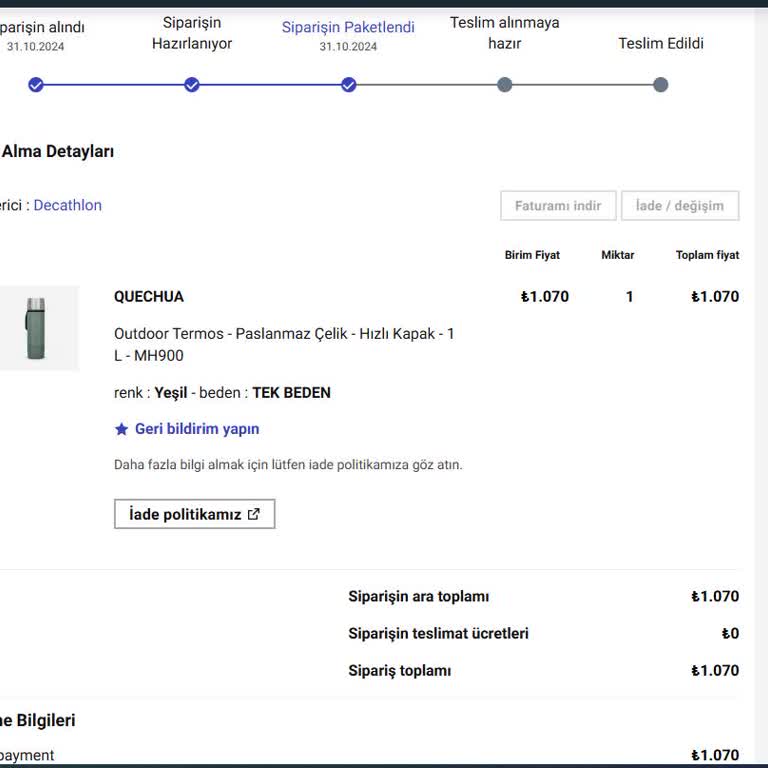Select the Siparişin alındı checkmark step

pos(36,85)
